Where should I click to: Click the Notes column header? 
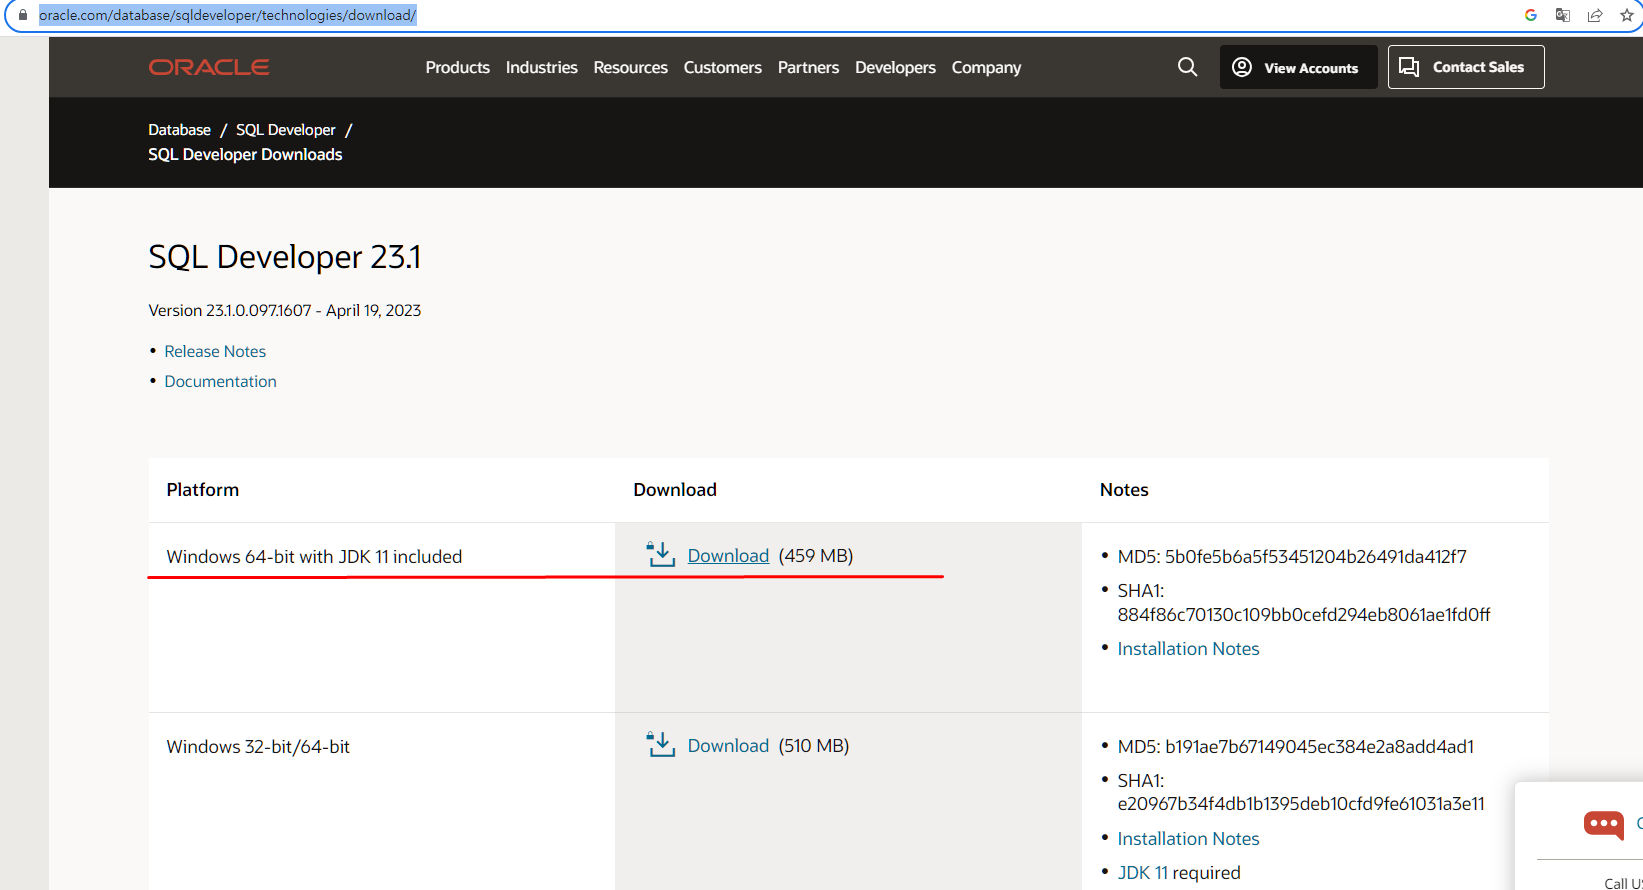pos(1124,489)
